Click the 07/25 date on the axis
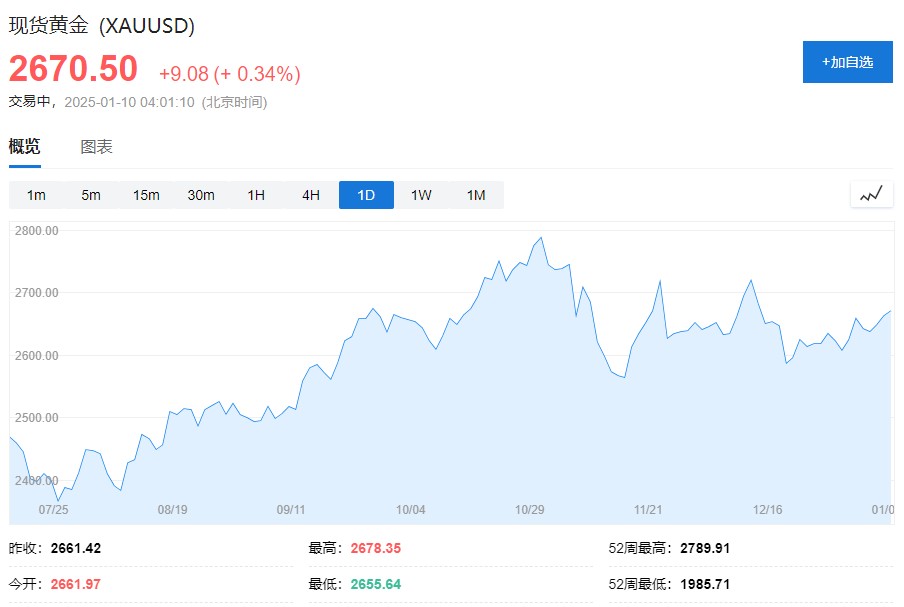 pyautogui.click(x=53, y=509)
